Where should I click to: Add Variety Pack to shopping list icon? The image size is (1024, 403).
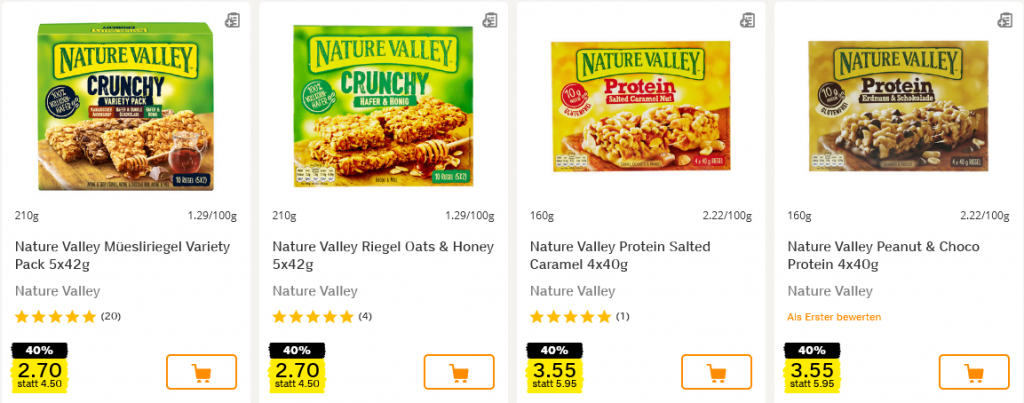pyautogui.click(x=233, y=20)
